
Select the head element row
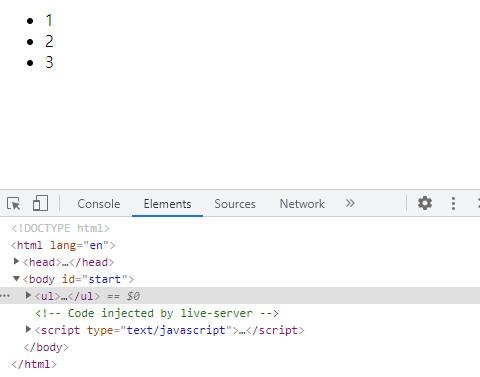click(x=68, y=262)
